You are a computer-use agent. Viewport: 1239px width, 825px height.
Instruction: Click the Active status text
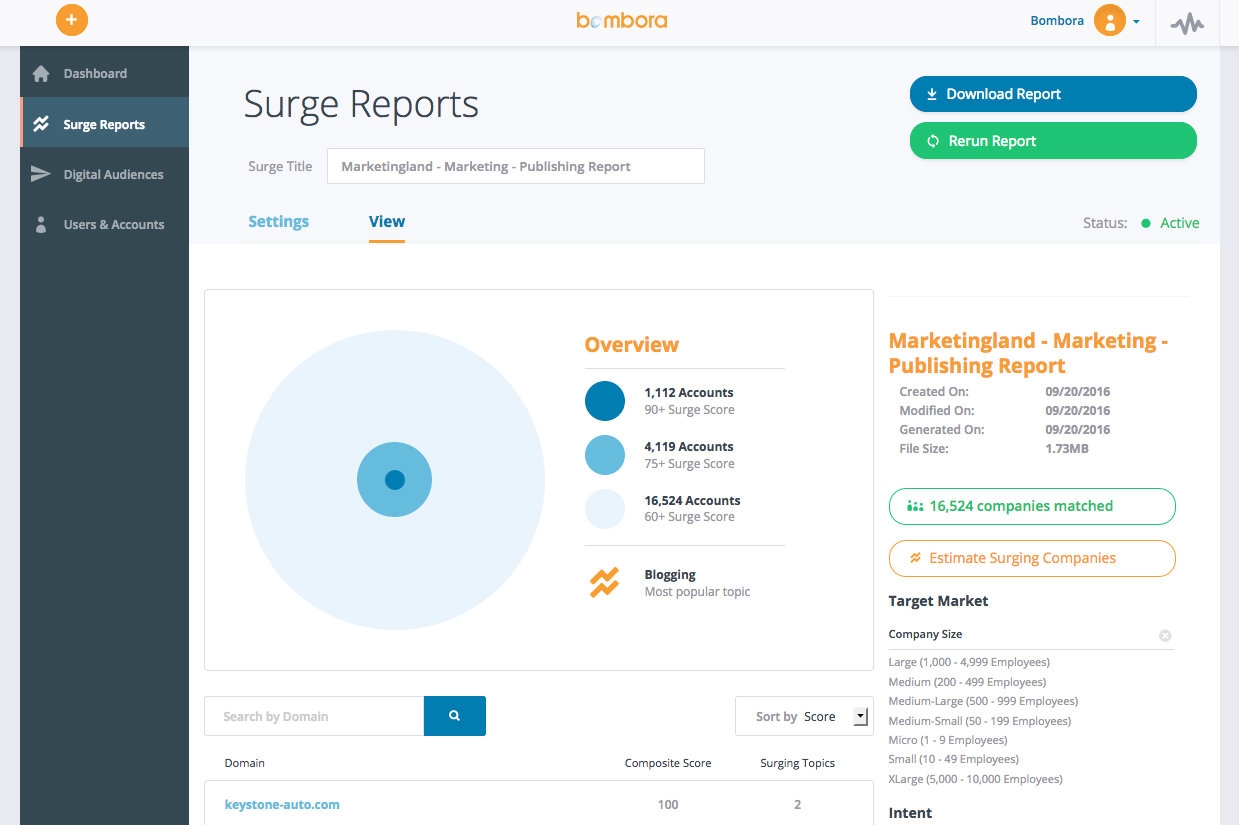coord(1179,223)
